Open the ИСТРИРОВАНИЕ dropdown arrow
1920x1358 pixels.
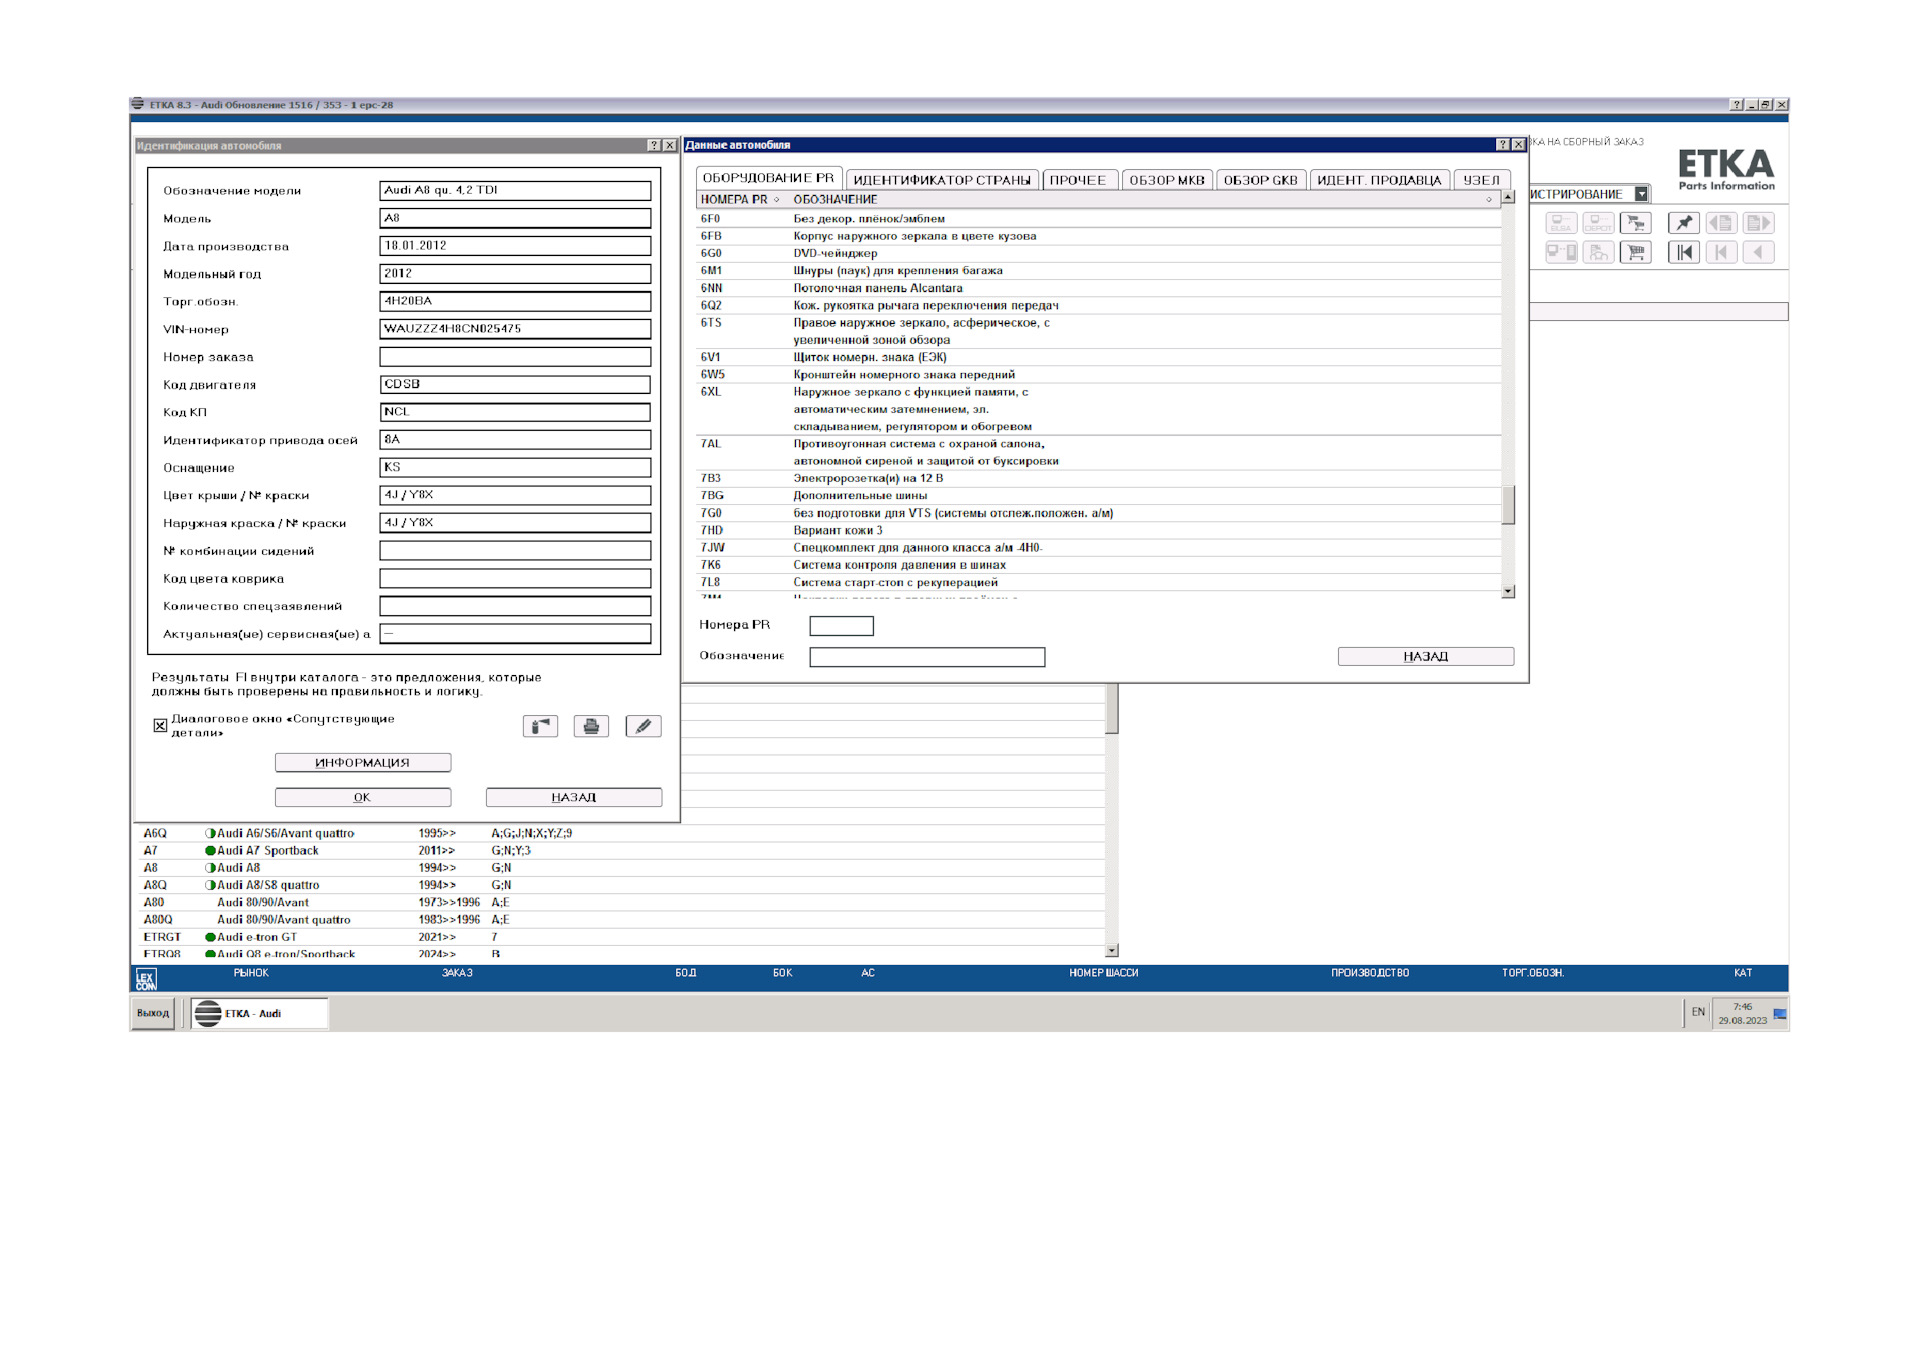pyautogui.click(x=1641, y=194)
